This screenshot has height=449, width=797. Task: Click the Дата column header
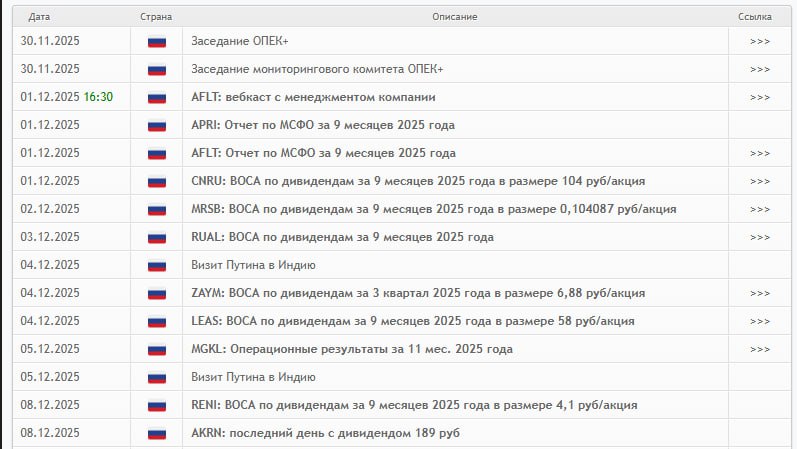tap(40, 17)
